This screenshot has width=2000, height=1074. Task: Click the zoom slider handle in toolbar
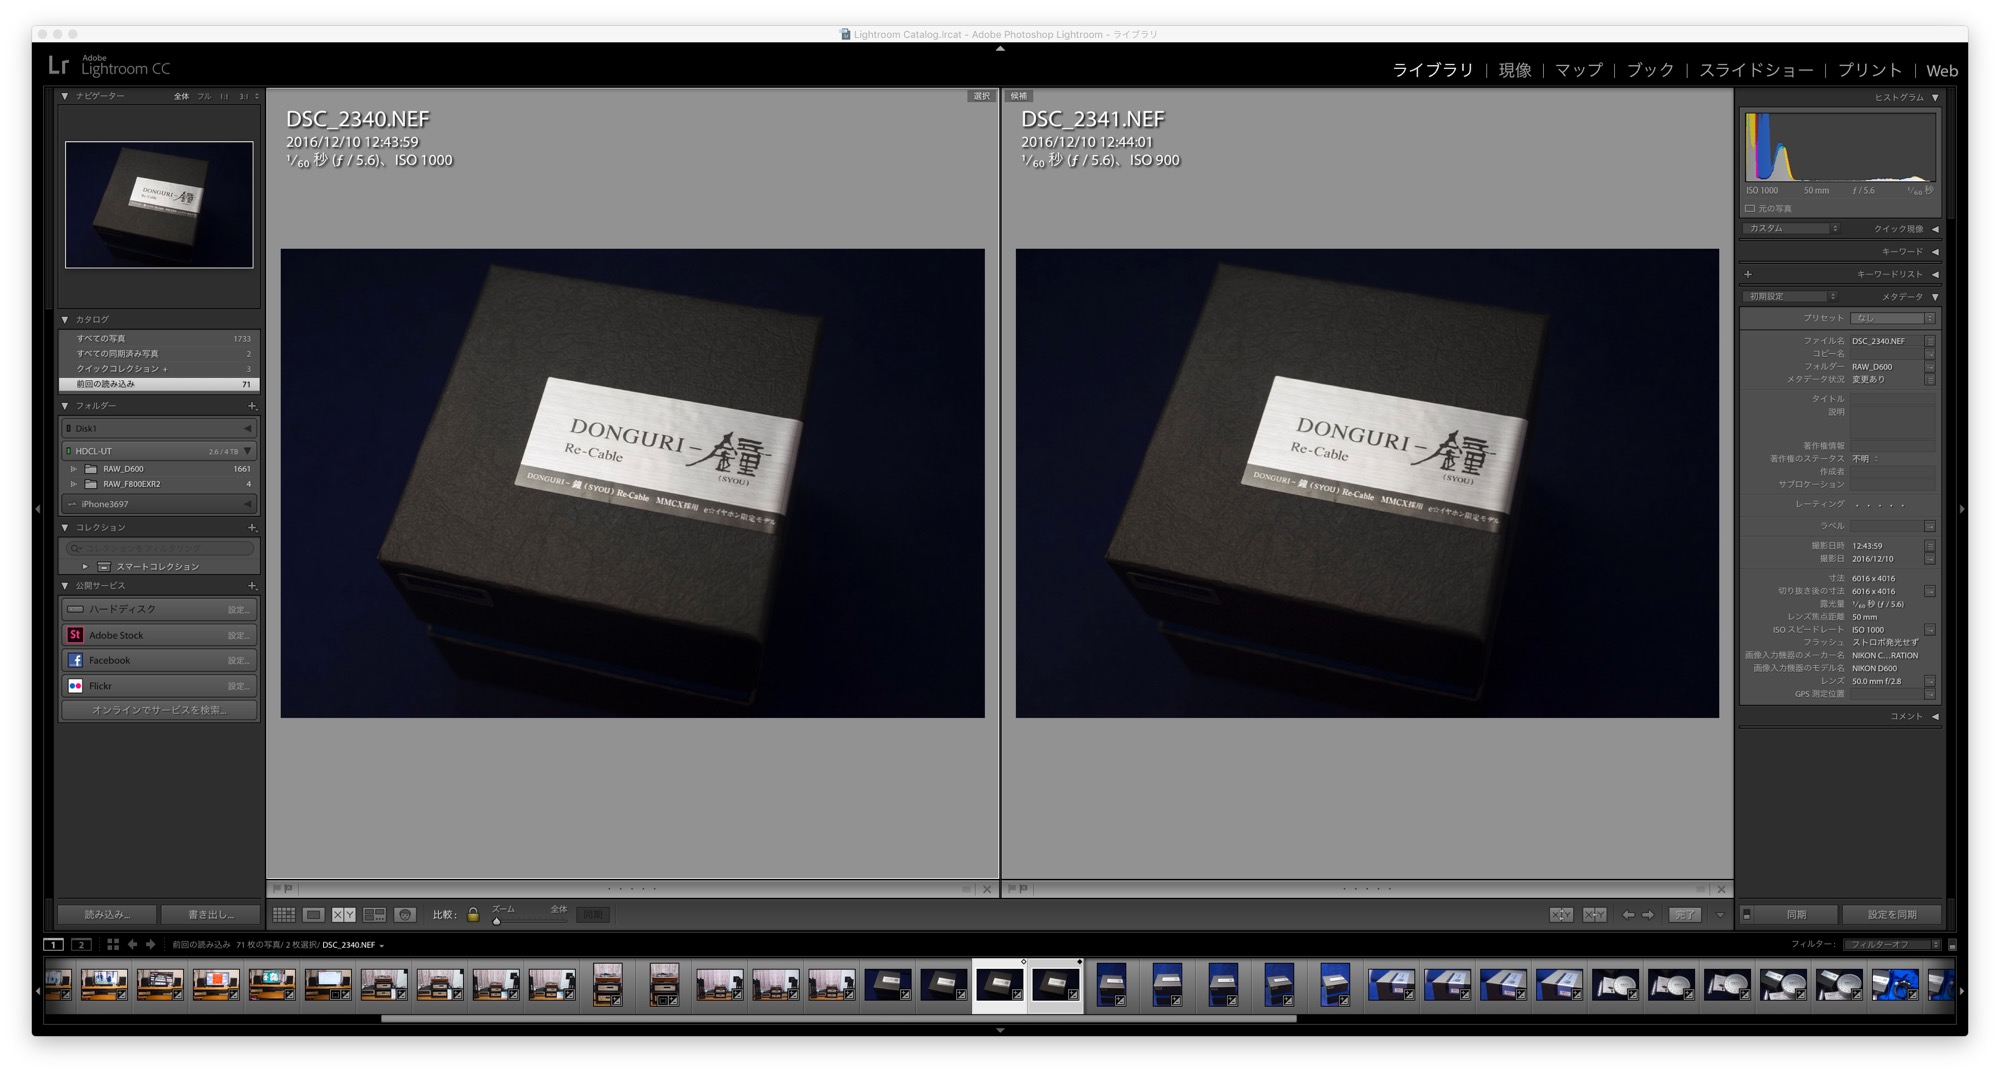click(x=497, y=920)
